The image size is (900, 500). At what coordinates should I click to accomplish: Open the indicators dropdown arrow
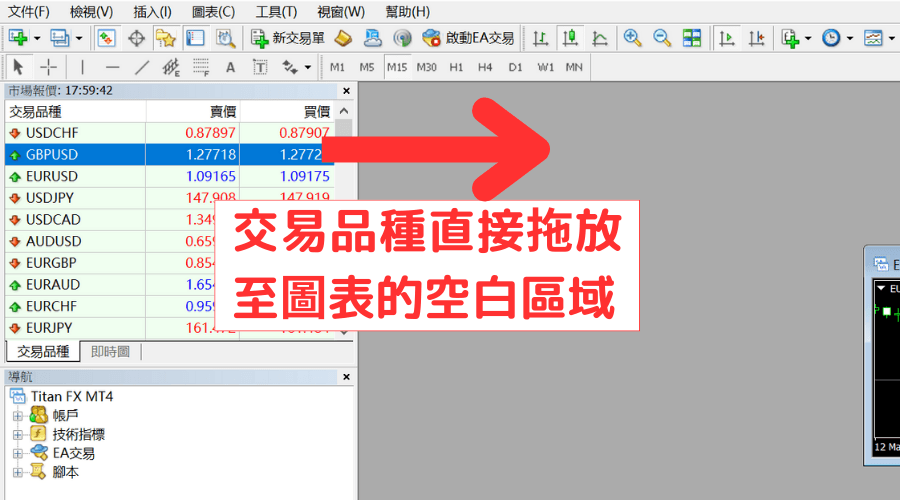tap(808, 38)
